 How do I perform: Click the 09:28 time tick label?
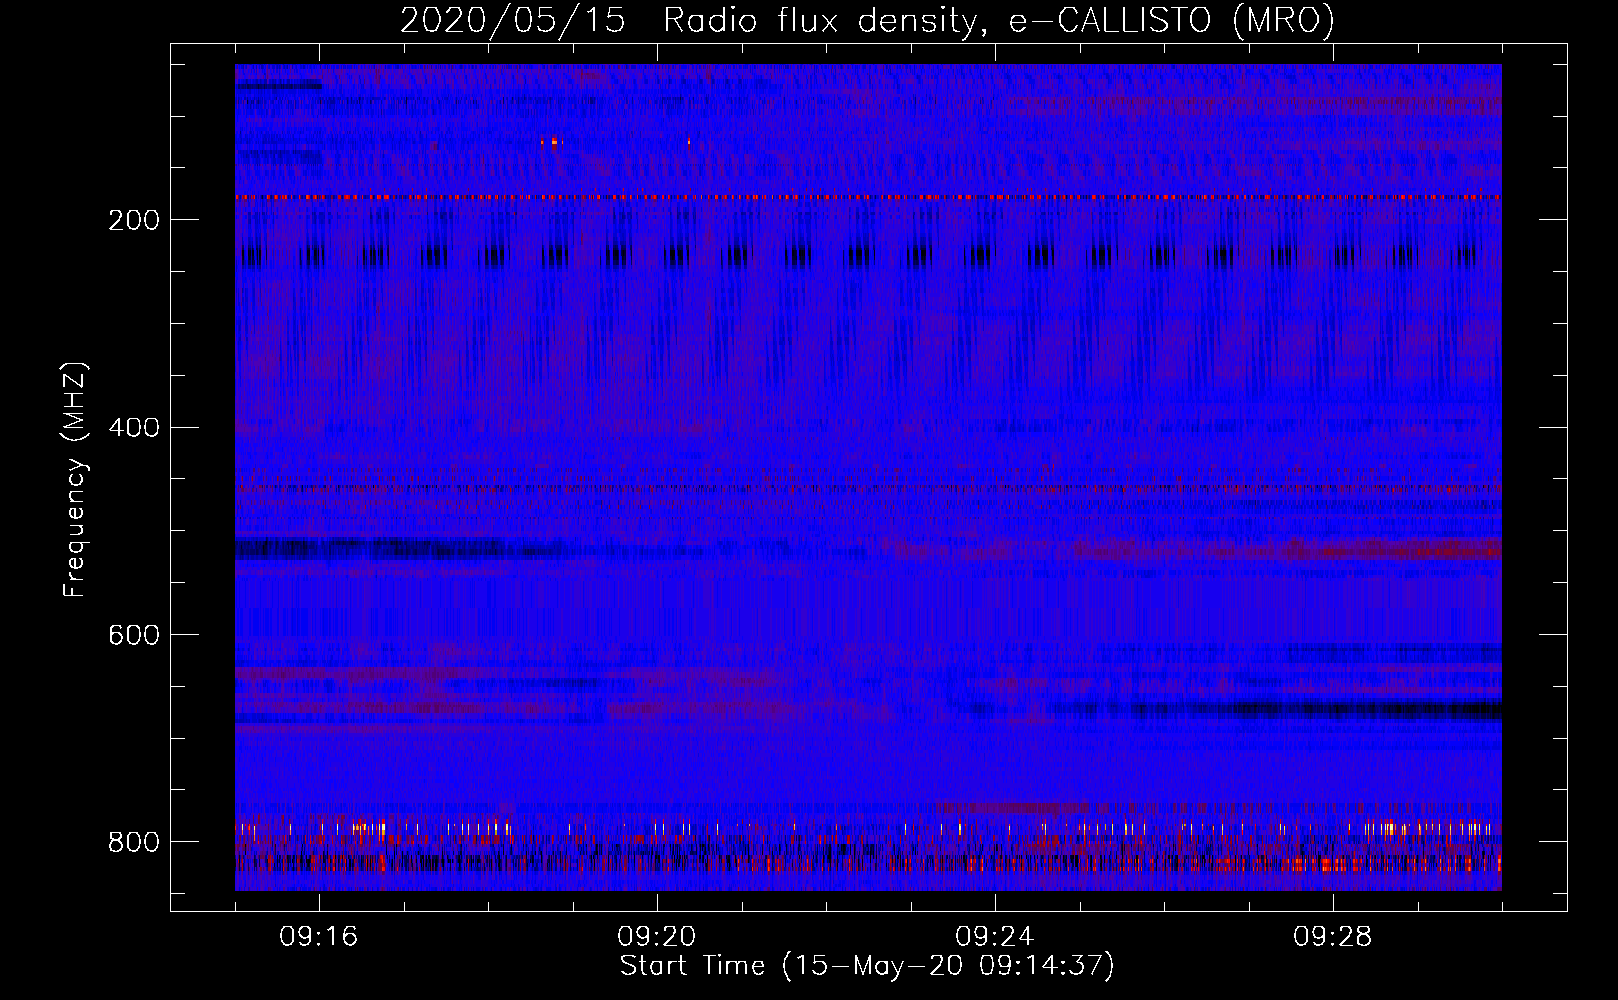coord(1333,937)
